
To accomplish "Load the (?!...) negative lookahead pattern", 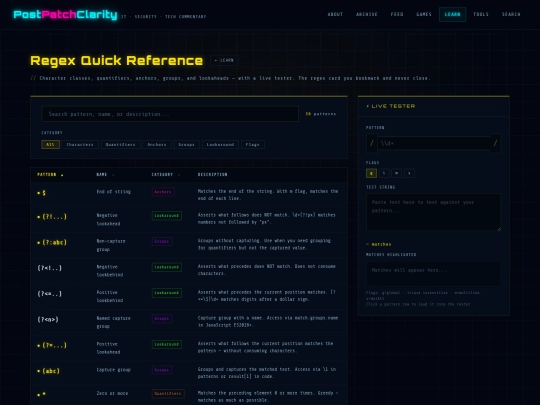I will [189, 219].
